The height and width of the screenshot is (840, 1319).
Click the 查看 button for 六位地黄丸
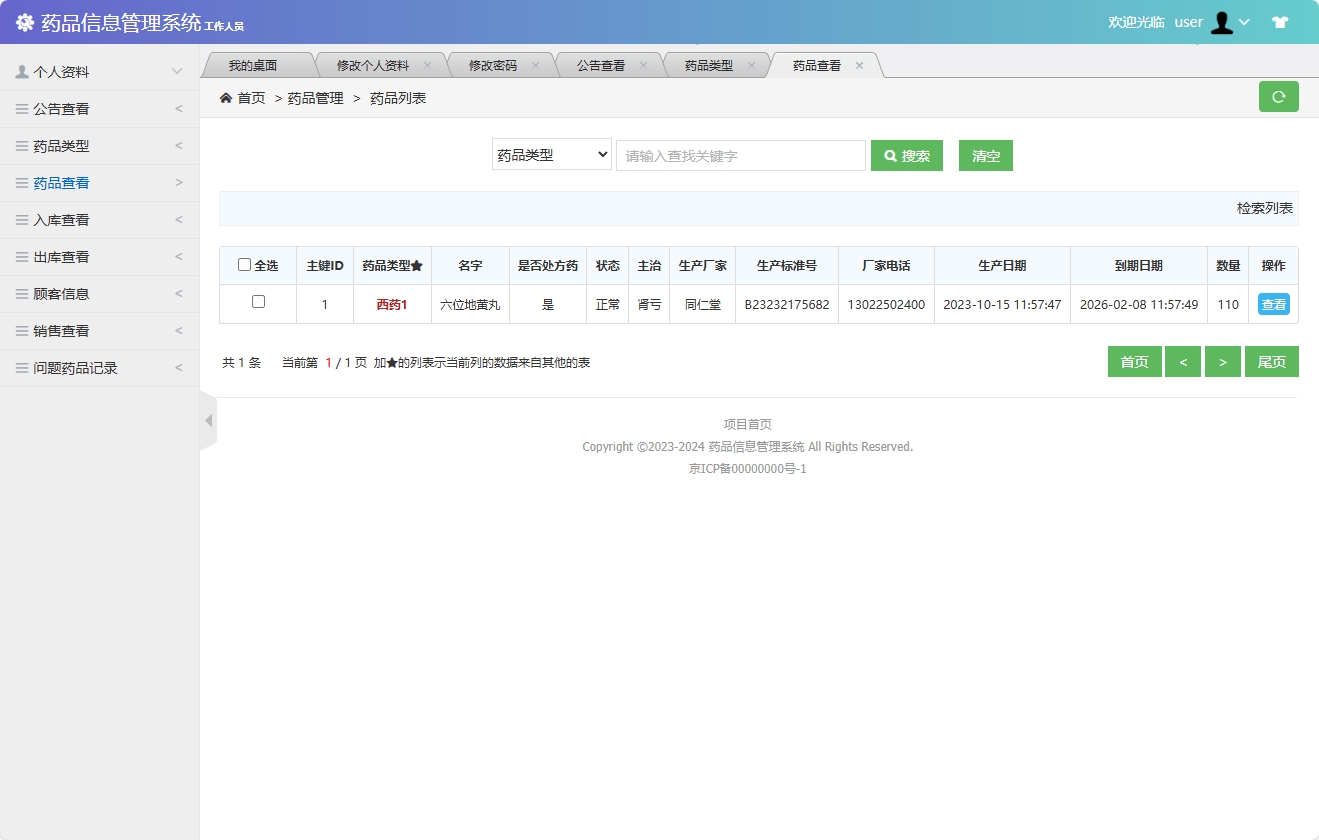[1273, 304]
